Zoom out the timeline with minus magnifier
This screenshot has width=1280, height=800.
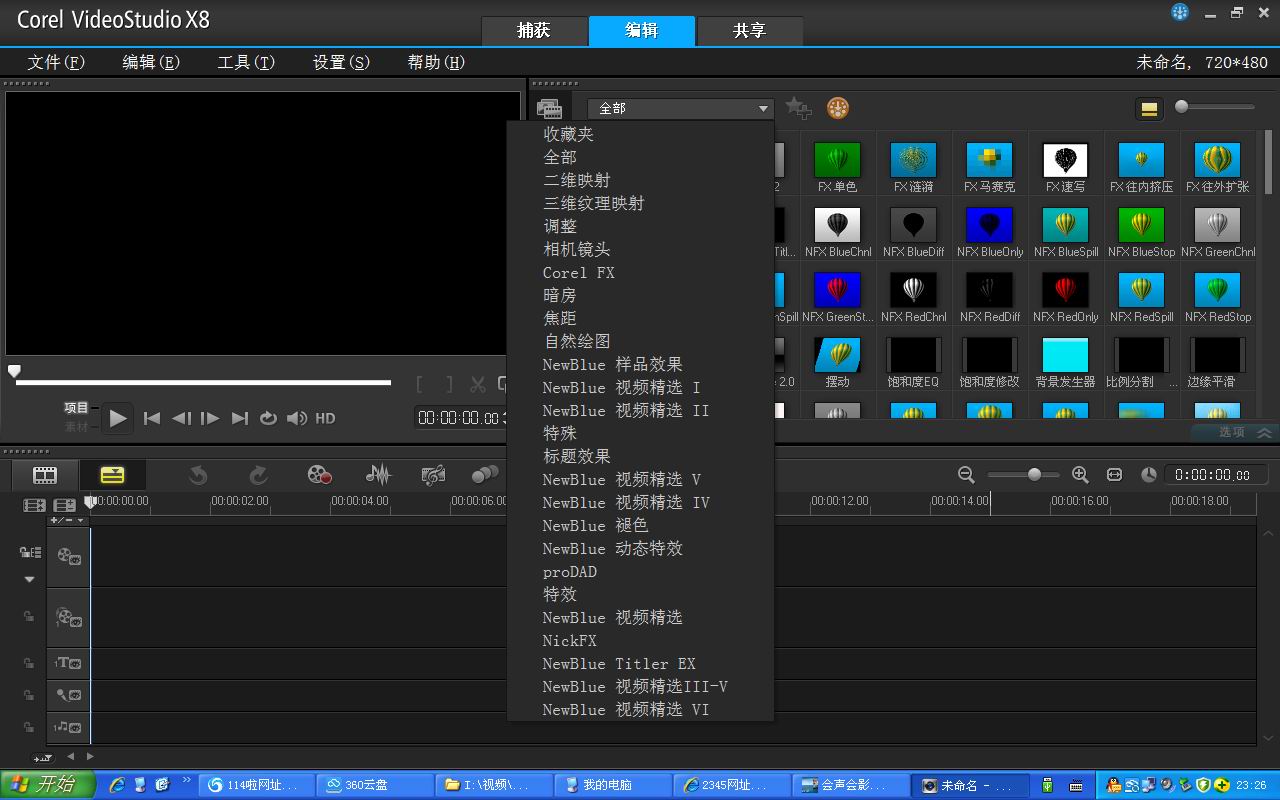966,475
